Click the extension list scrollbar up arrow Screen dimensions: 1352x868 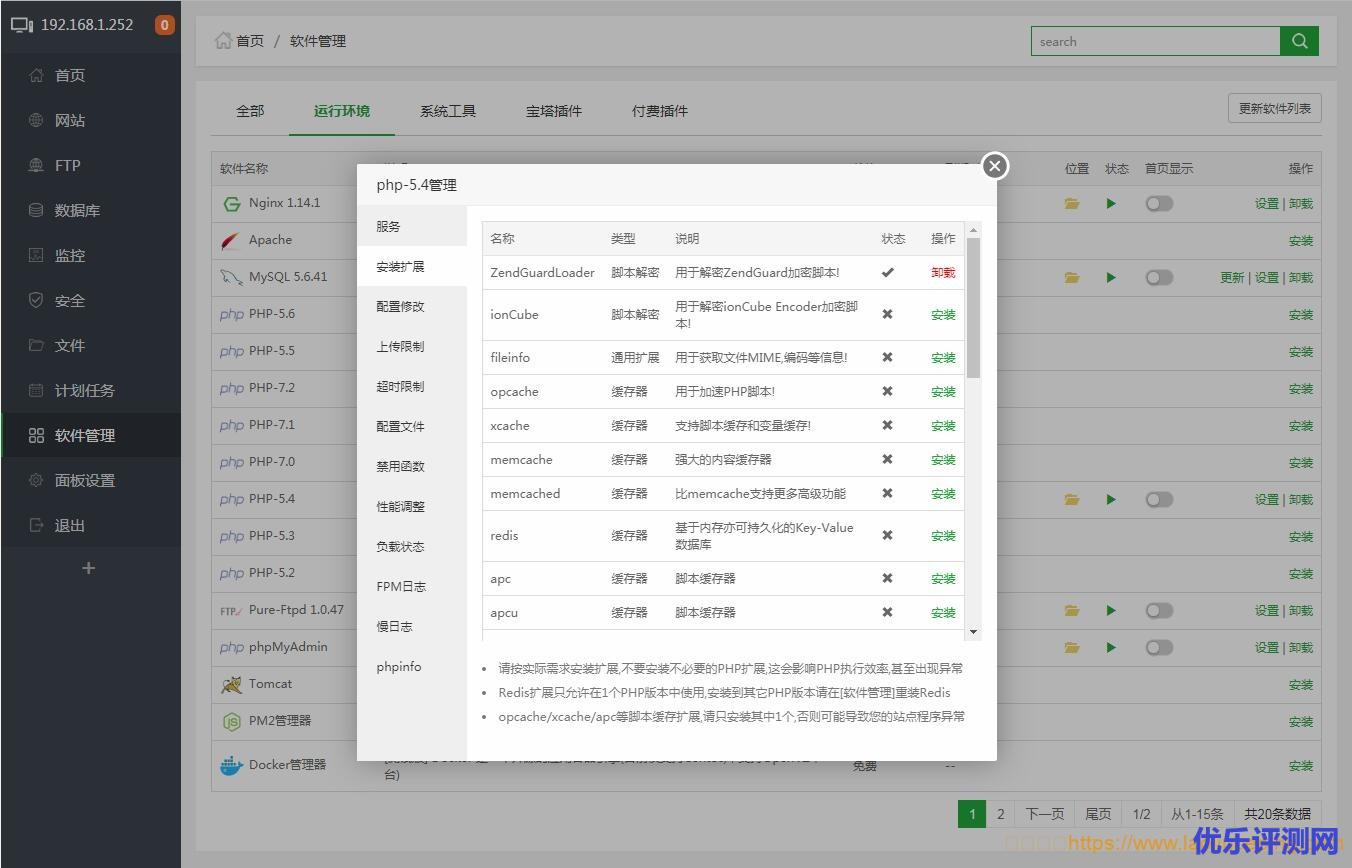pos(973,230)
